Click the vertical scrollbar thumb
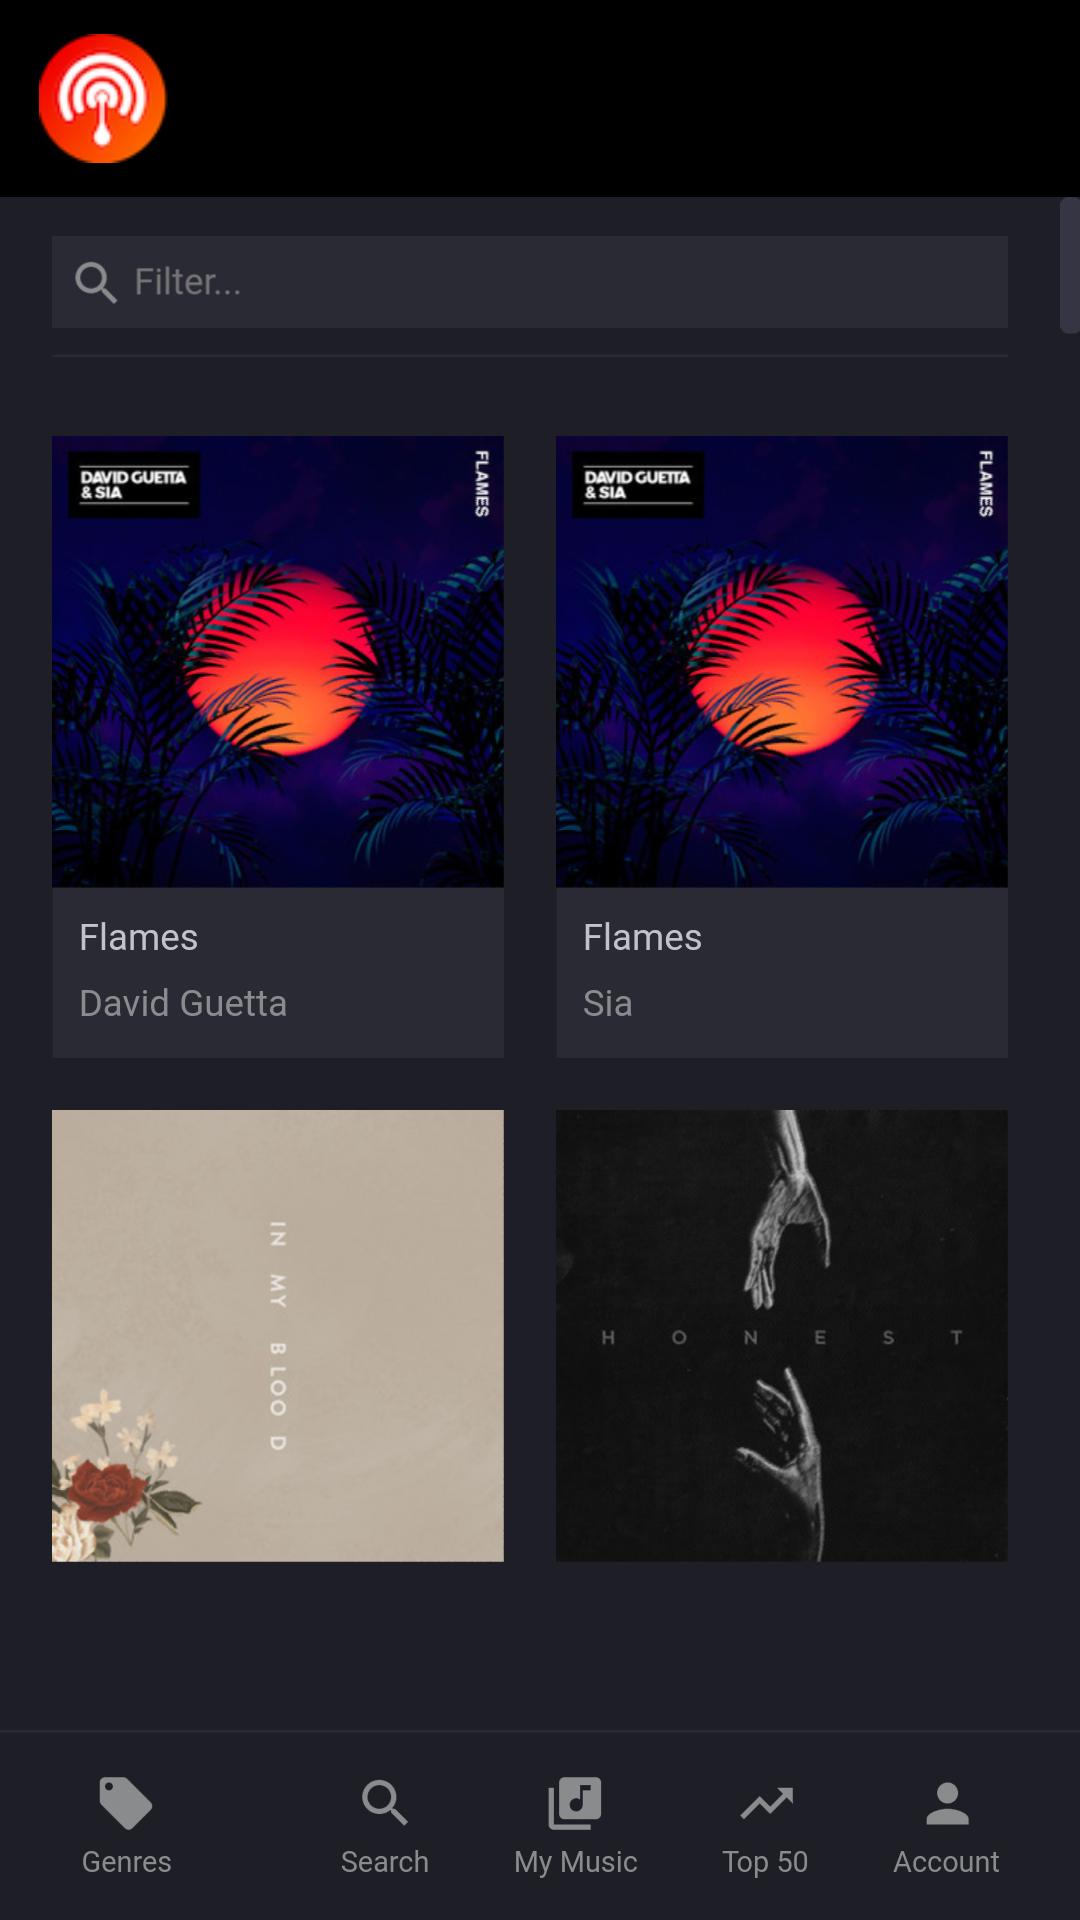 1069,265
